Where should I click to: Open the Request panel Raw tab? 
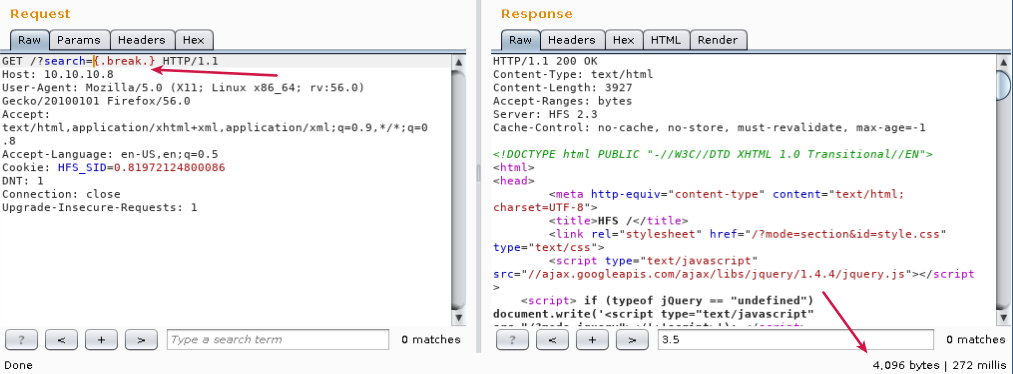pos(29,40)
